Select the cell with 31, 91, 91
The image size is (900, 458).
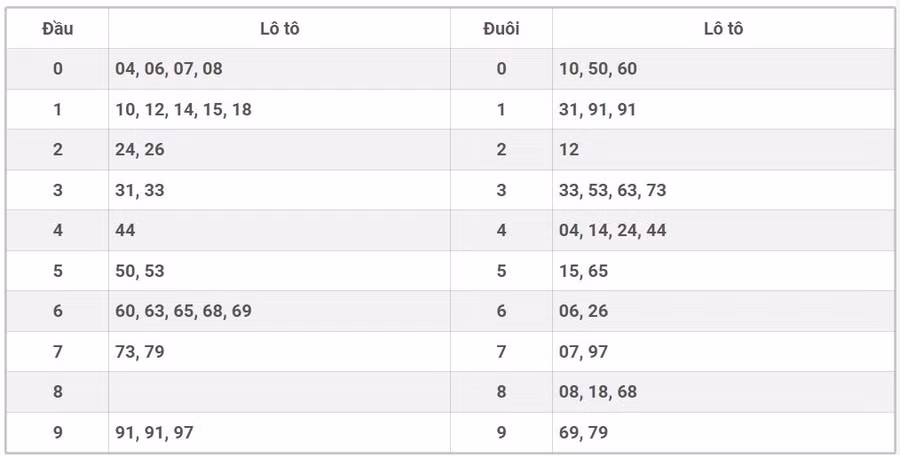598,110
